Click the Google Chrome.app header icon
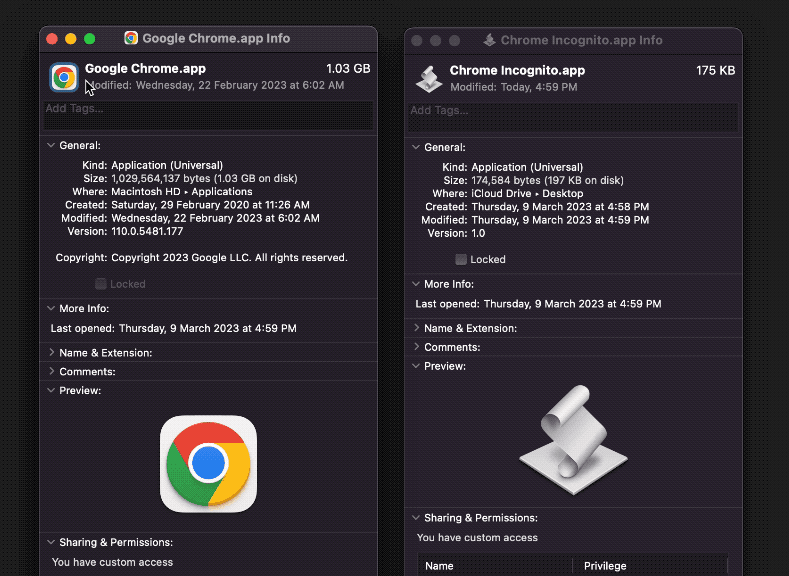The image size is (789, 576). (x=64, y=77)
